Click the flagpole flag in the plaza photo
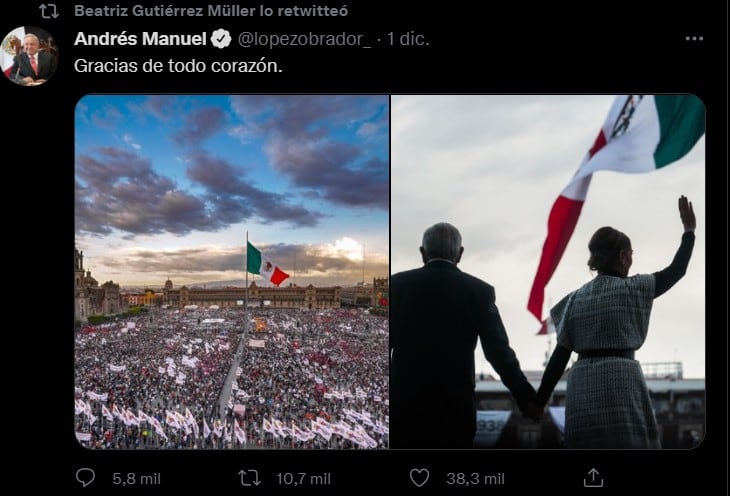Viewport: 730px width, 496px height. [267, 264]
